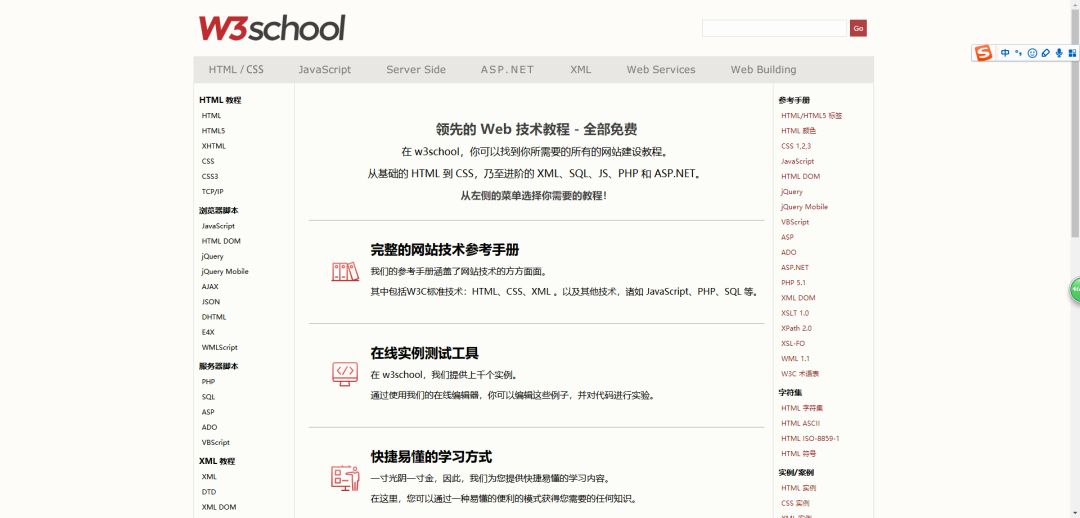Open CSS 实例 examples link
This screenshot has width=1080, height=518.
[x=795, y=503]
